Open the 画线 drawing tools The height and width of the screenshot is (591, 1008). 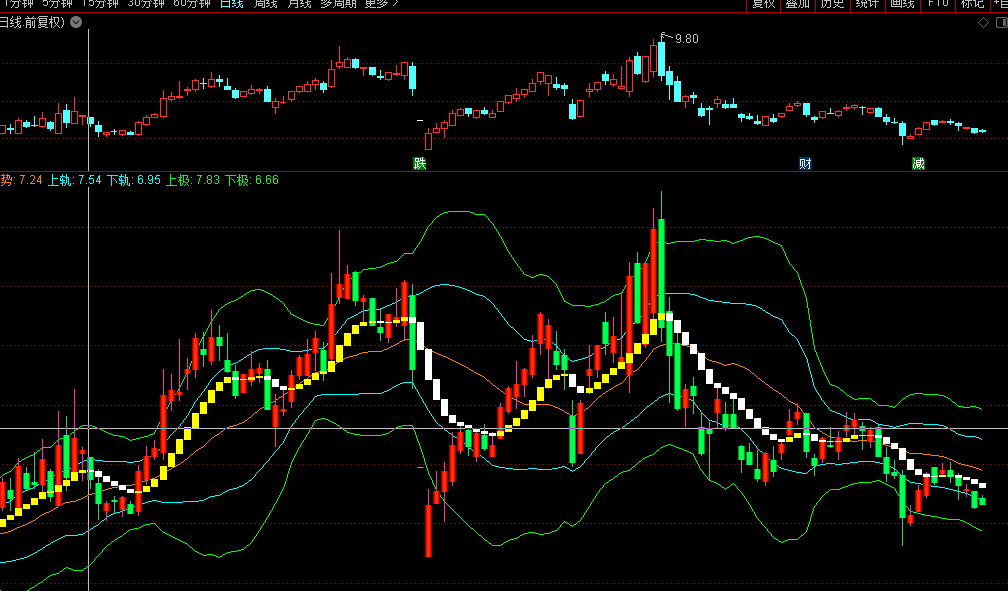coord(902,3)
